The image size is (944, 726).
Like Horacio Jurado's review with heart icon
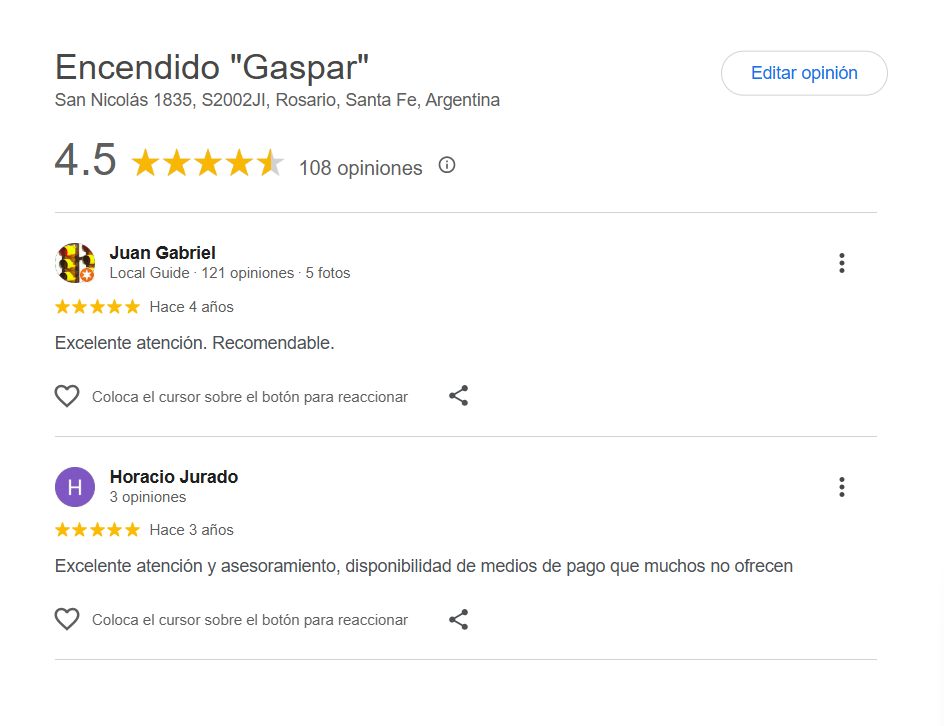(x=67, y=619)
